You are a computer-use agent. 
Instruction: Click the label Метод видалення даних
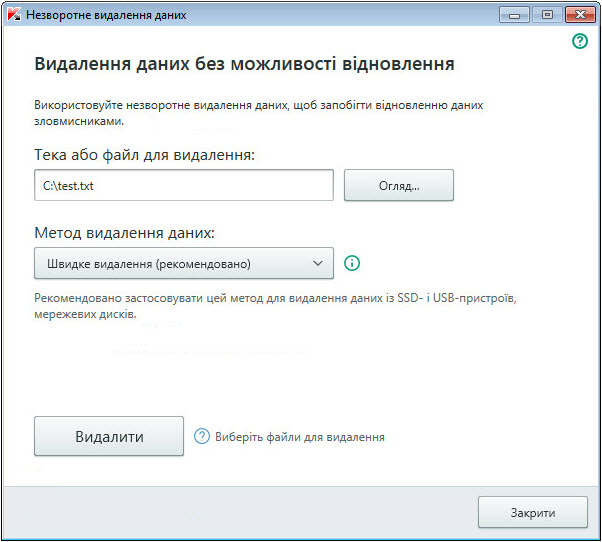click(124, 233)
